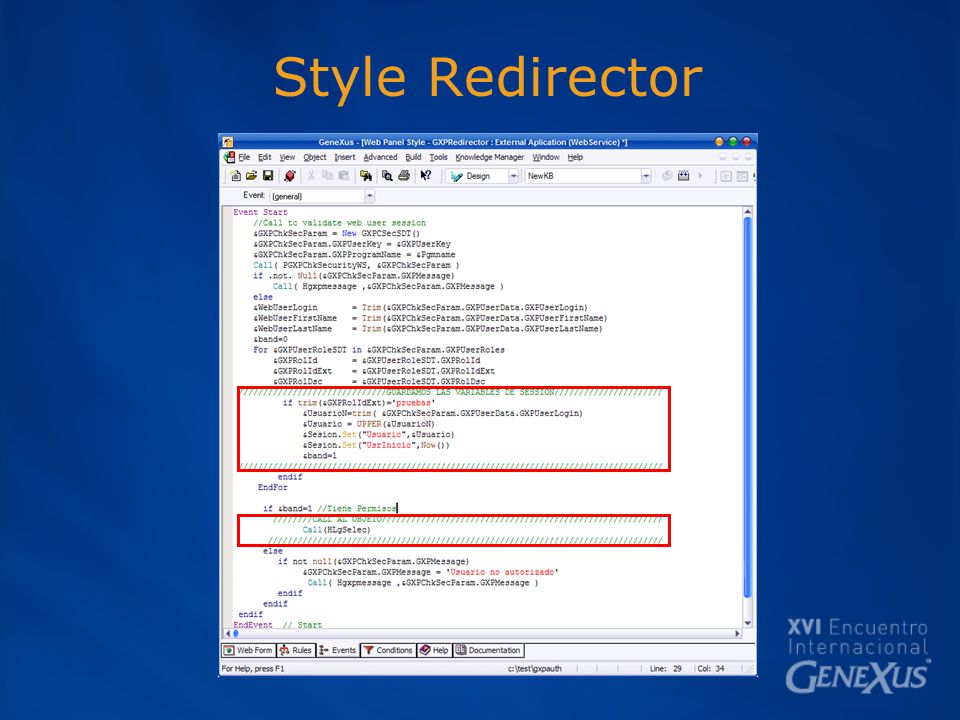960x720 pixels.
Task: Open the Tools menu
Action: pos(438,157)
